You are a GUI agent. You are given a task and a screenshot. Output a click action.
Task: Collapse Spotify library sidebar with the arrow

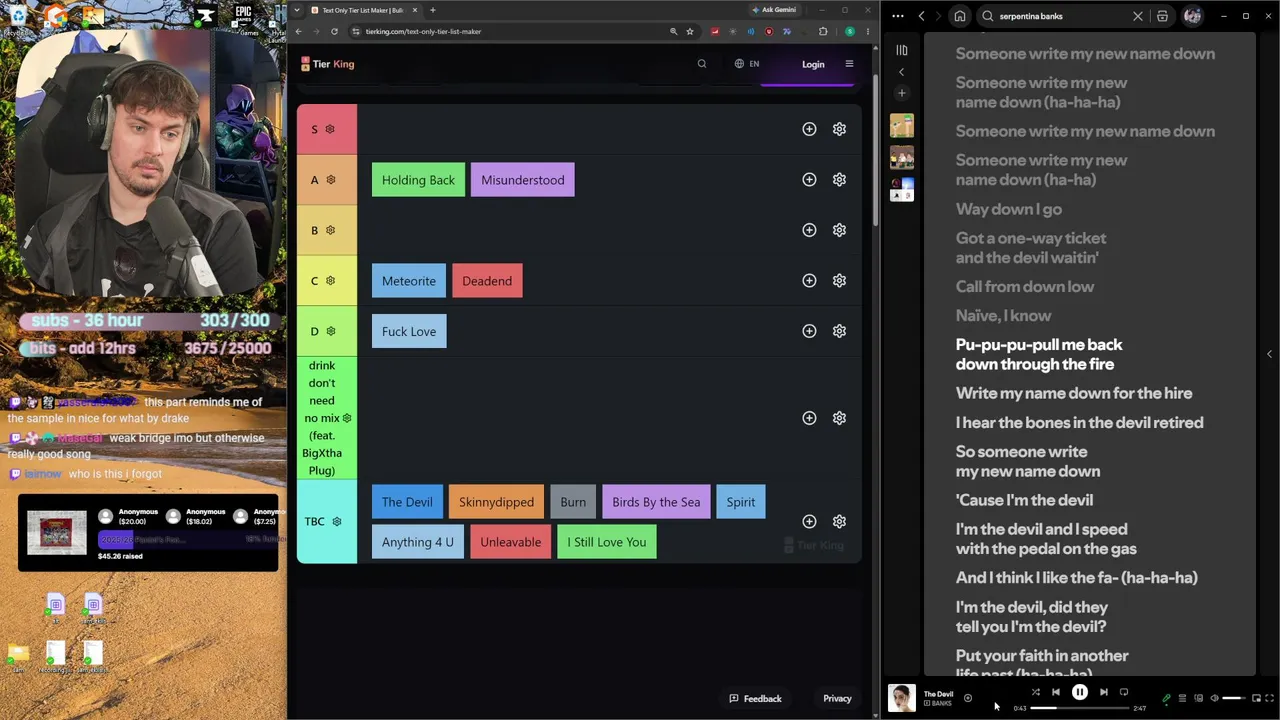point(901,72)
